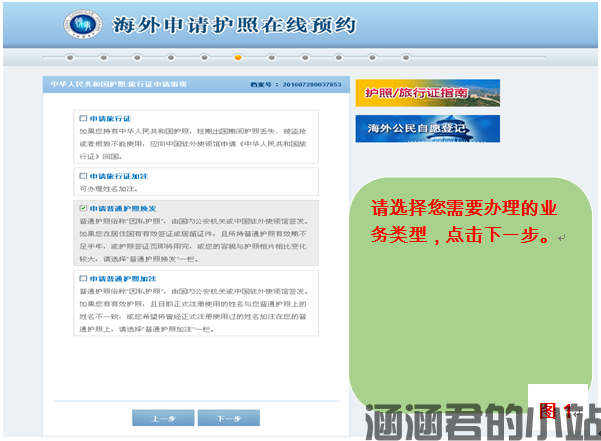
Task: Click the 申请普通护照加注 option title
Action: coord(123,279)
